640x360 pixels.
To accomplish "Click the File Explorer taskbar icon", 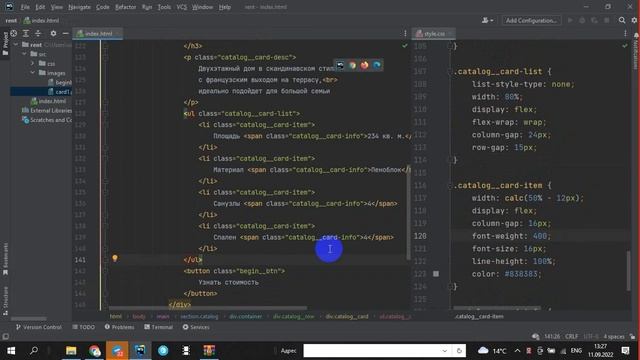I will [x=71, y=351].
